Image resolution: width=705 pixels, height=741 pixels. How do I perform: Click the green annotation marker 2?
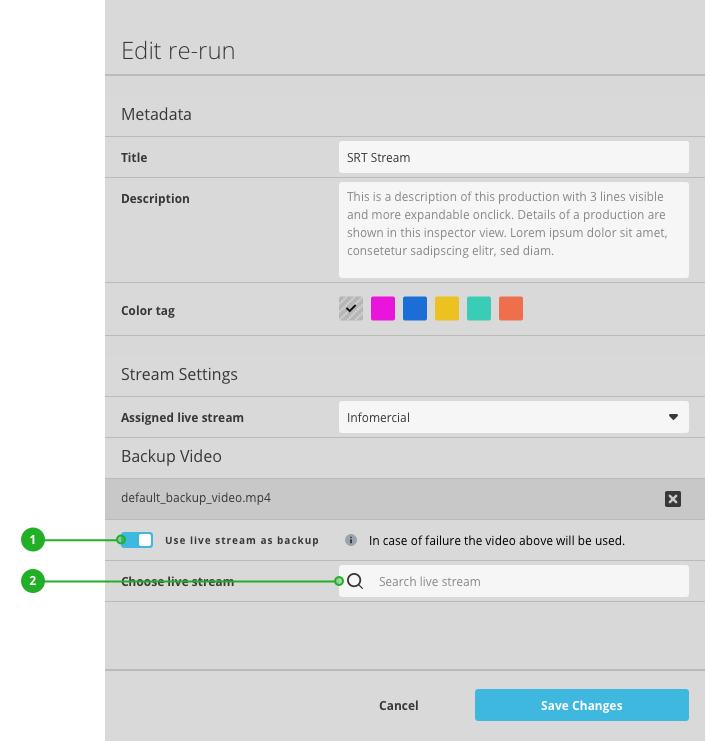click(33, 581)
